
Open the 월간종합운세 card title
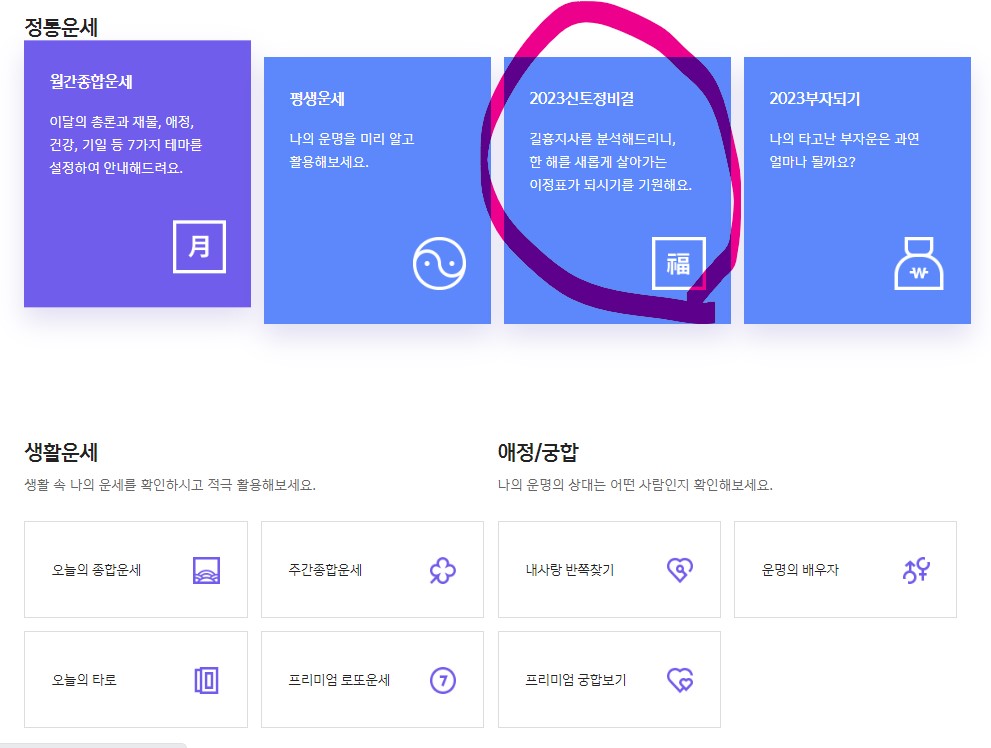point(91,81)
